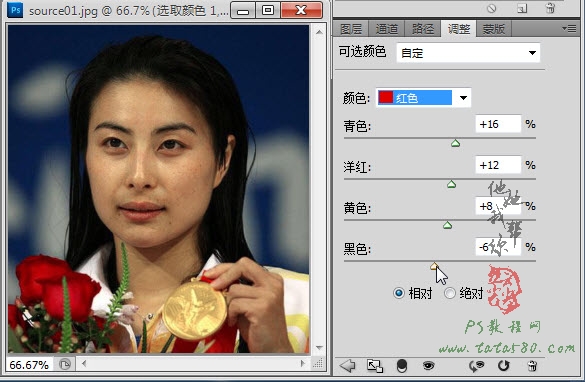Screen dimensions: 585x382
Task: Toggle adjustment layer visibility eye icon
Action: pyautogui.click(x=429, y=366)
